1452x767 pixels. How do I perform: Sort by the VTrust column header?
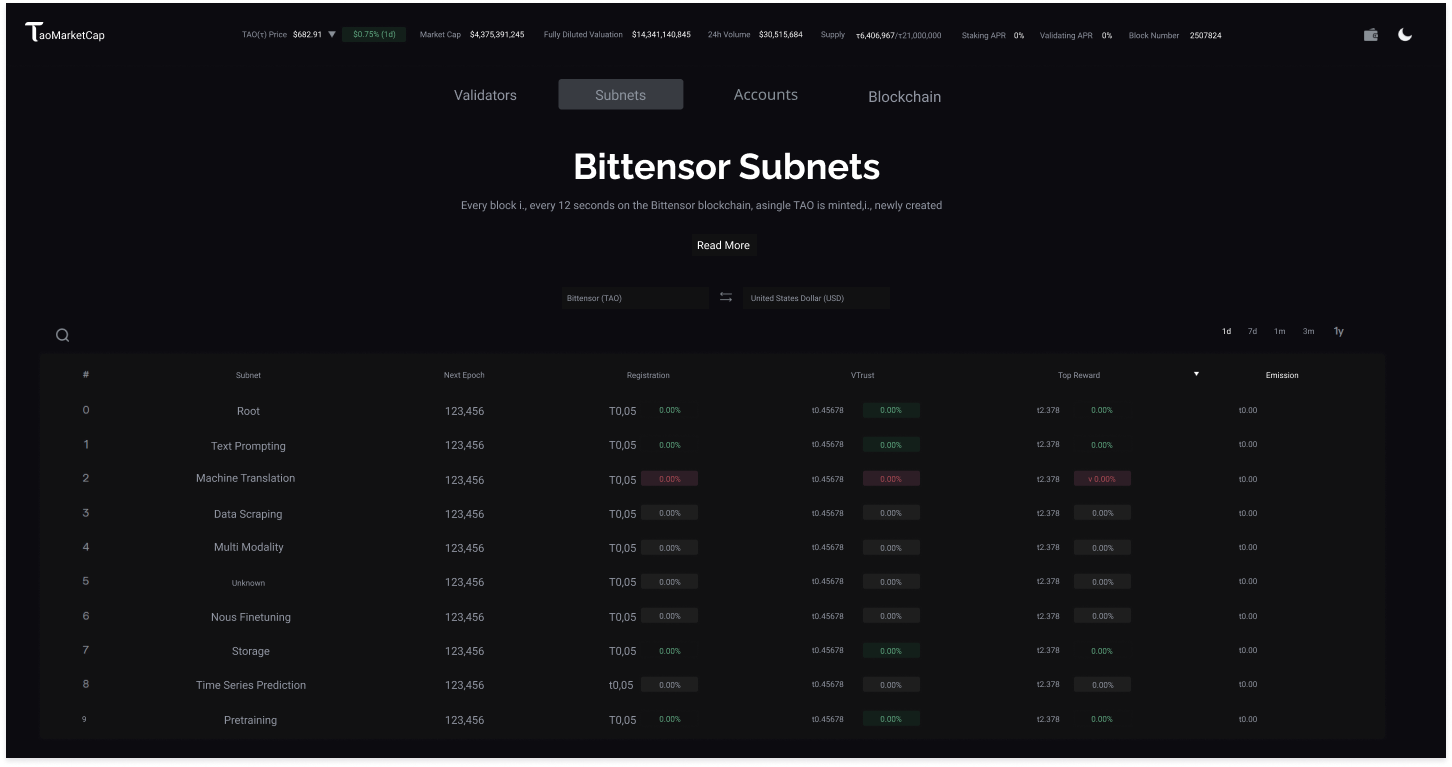[x=862, y=375]
